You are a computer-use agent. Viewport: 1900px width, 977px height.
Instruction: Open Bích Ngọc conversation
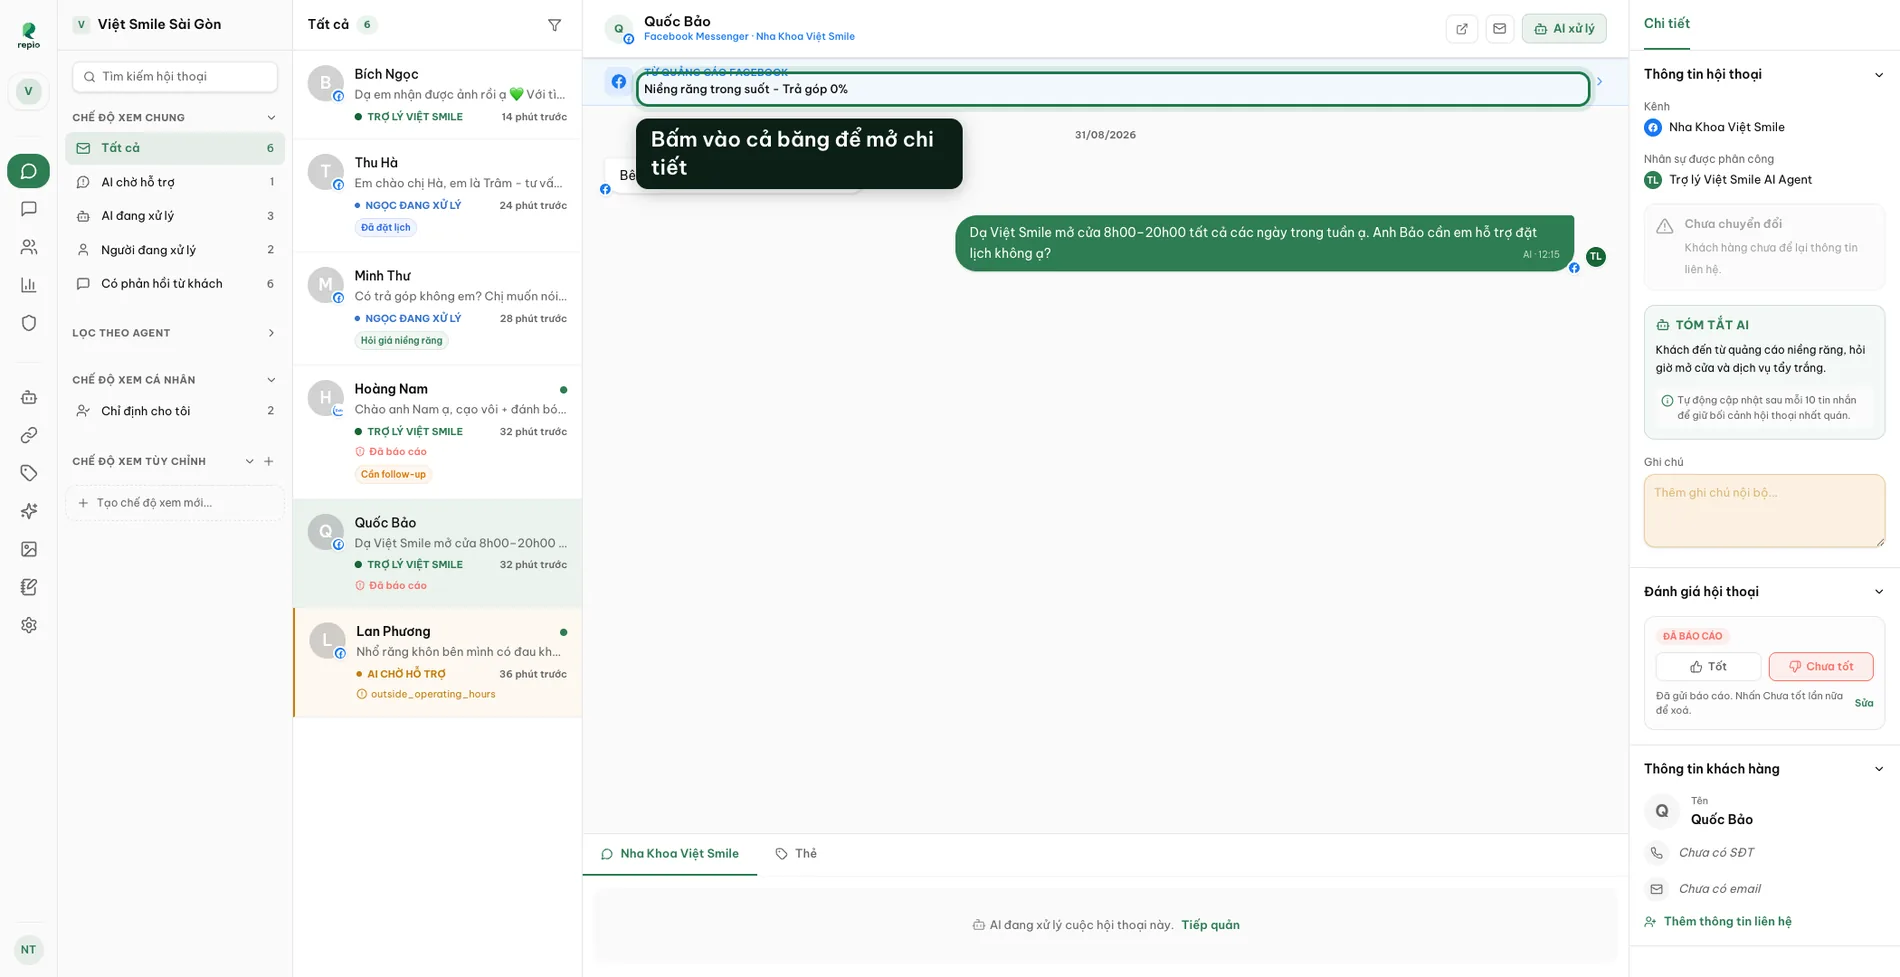coord(437,95)
